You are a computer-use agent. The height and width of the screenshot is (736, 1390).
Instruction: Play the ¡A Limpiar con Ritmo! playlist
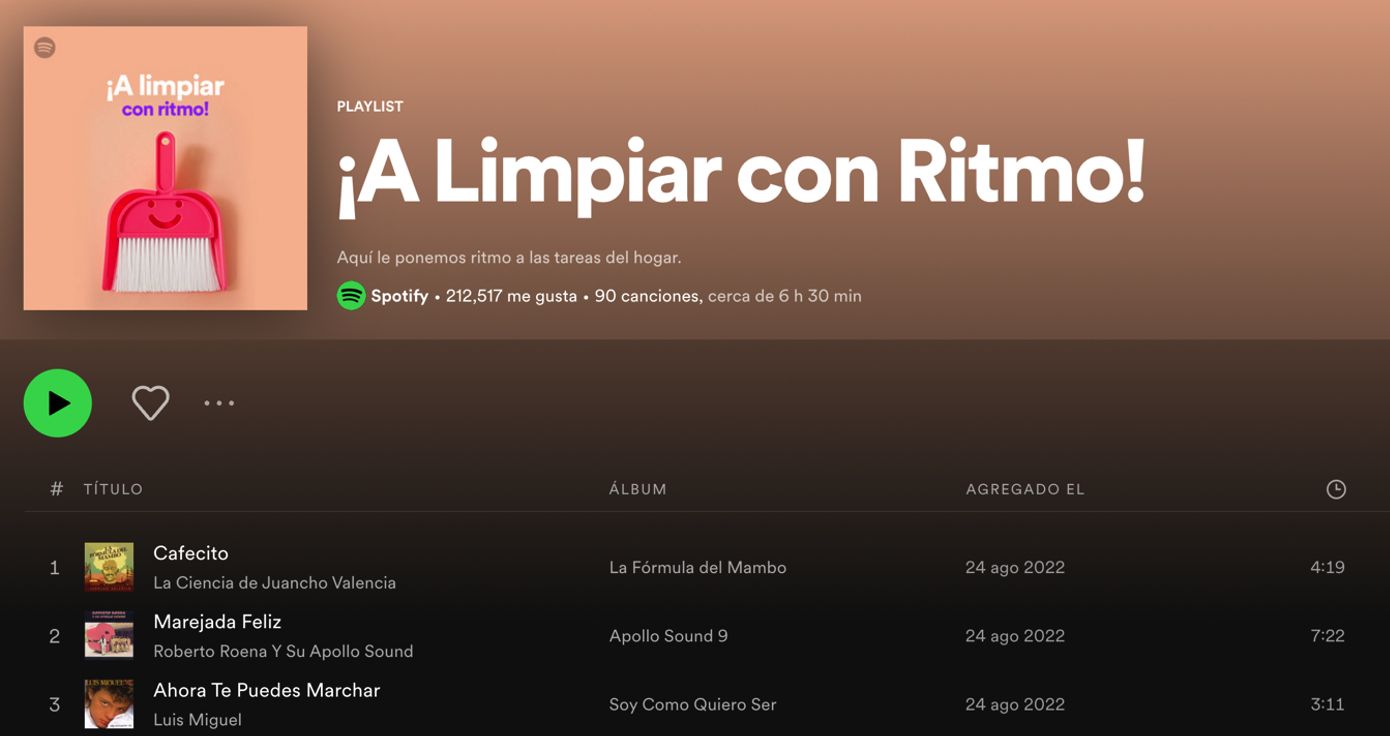[x=58, y=403]
